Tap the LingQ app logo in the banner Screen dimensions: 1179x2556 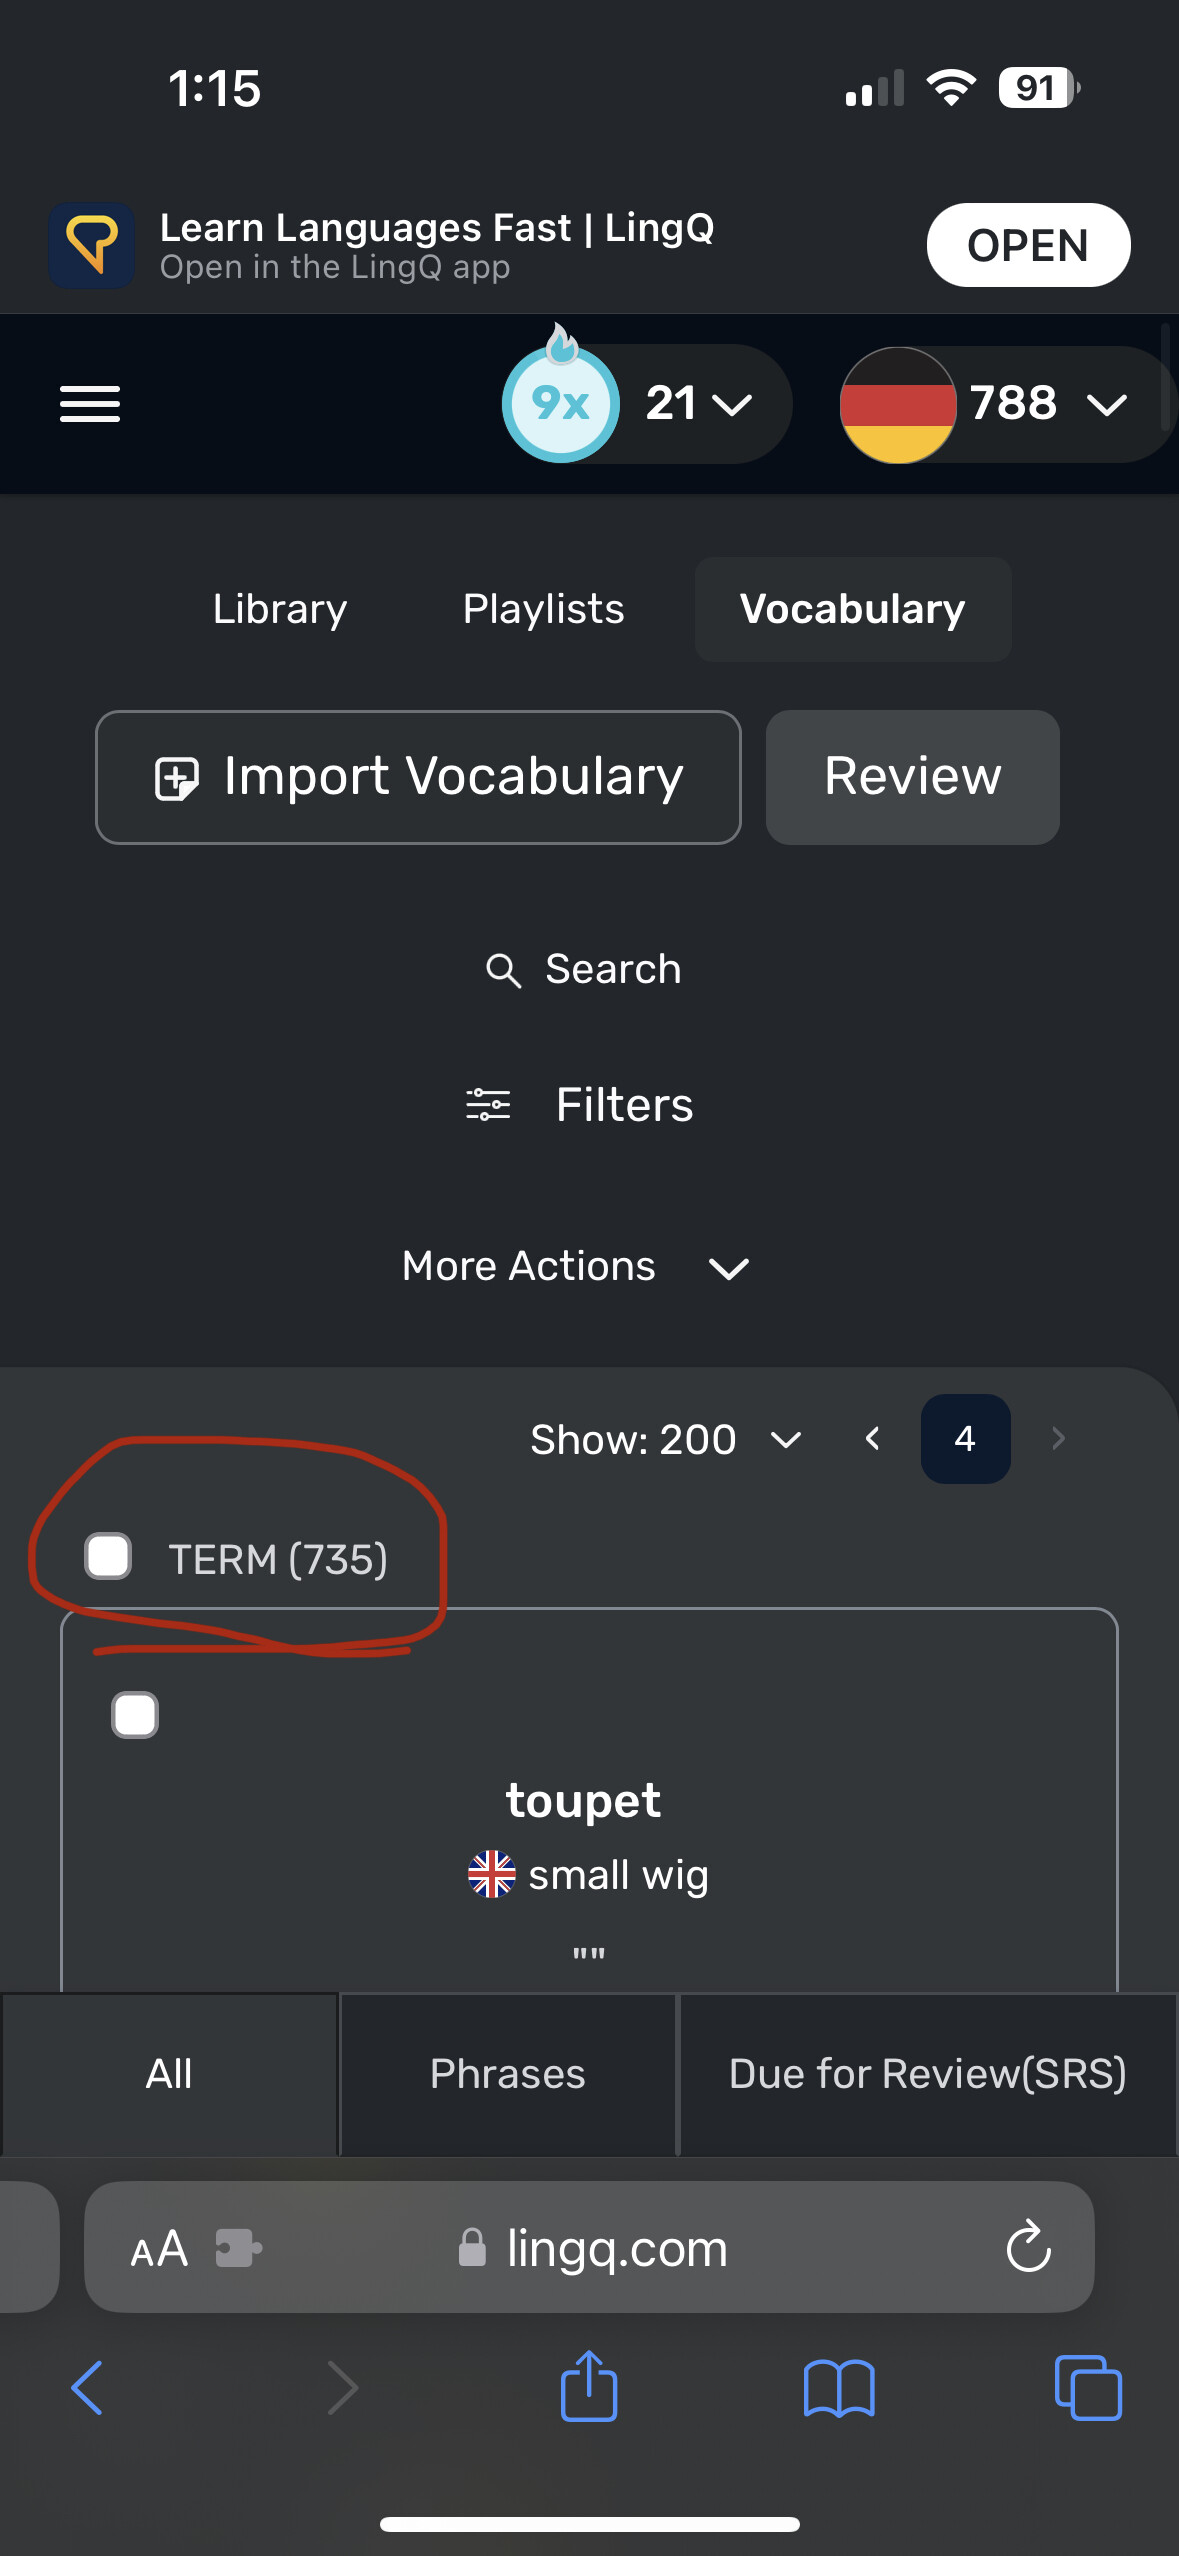point(92,245)
